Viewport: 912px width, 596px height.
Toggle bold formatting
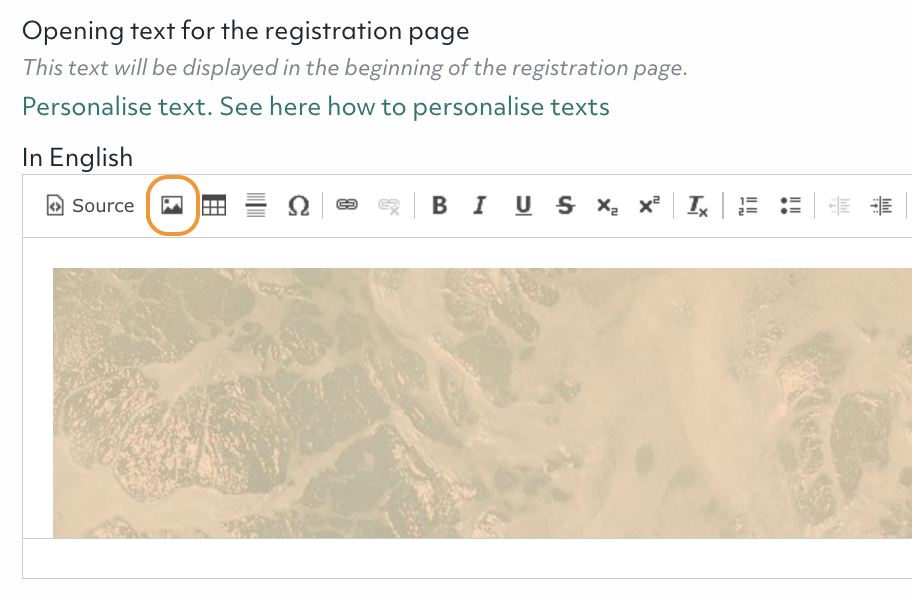[x=438, y=205]
